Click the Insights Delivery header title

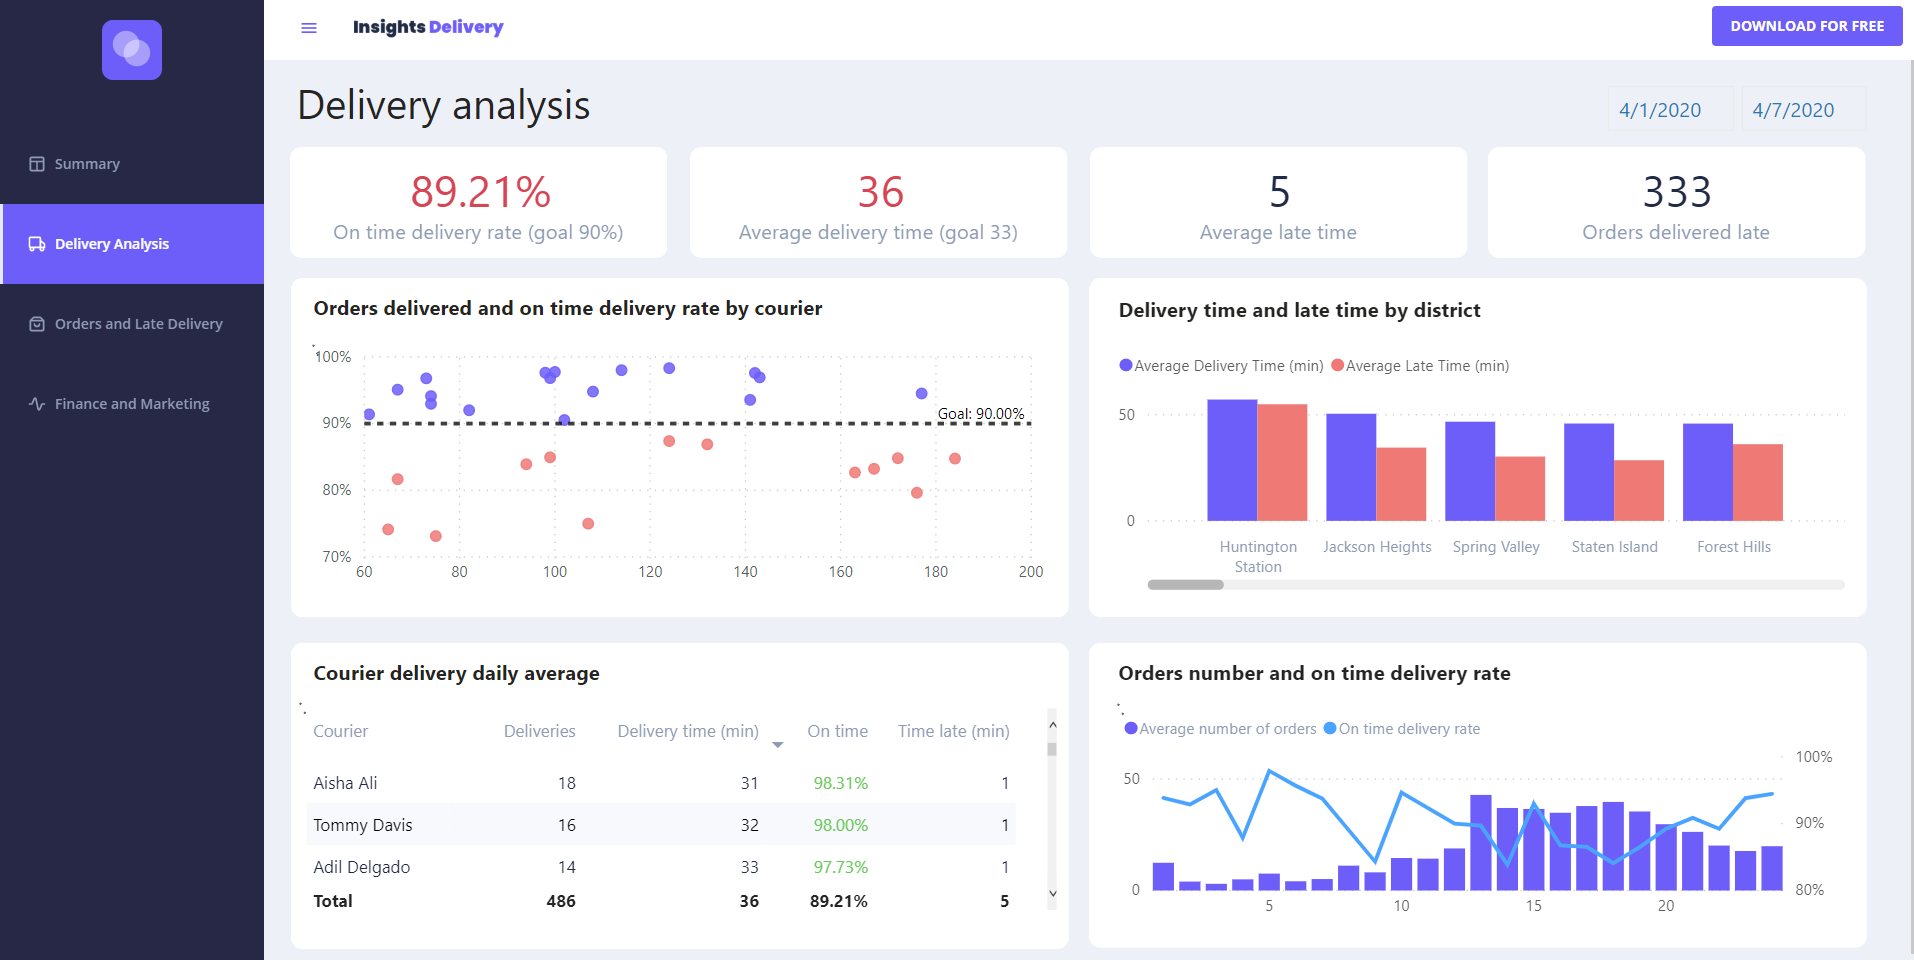click(428, 27)
